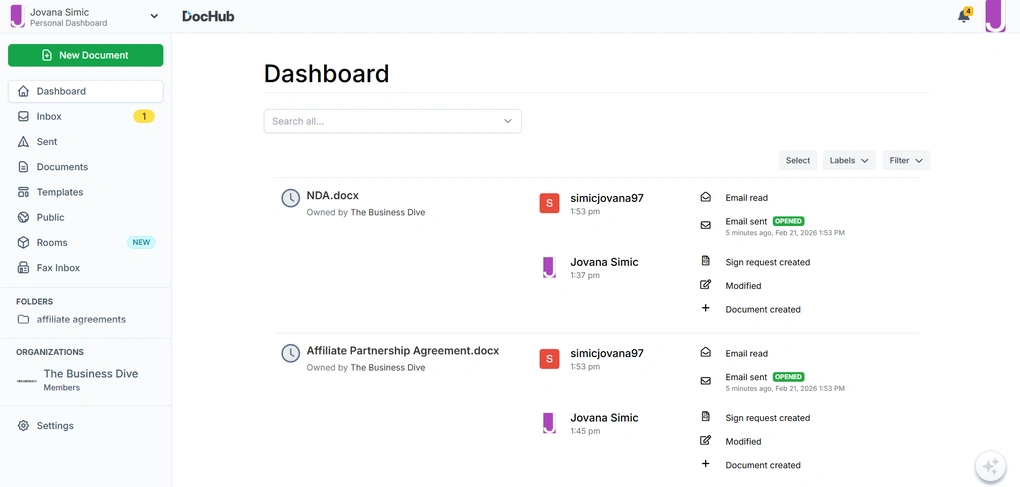Click the Modified pencil icon for NDA

[x=705, y=285]
